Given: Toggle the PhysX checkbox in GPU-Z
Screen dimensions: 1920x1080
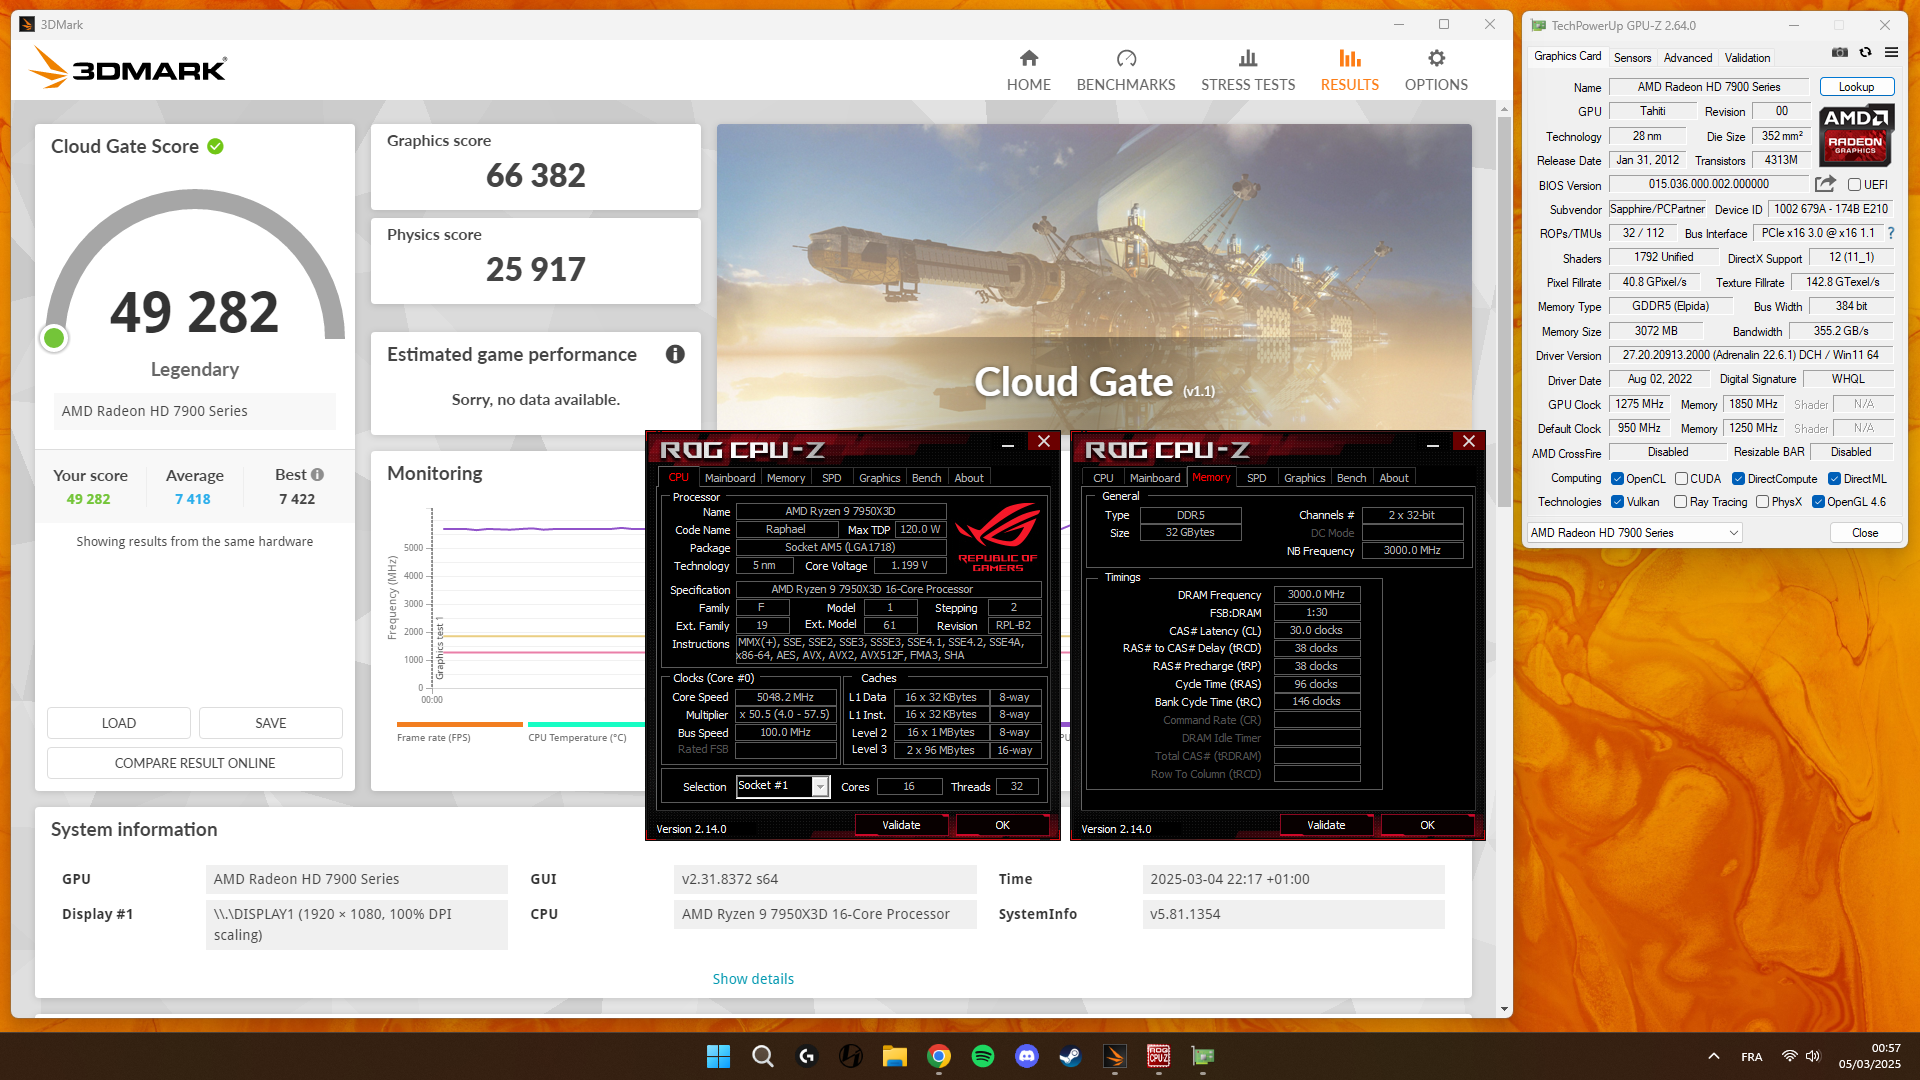Looking at the screenshot, I should (x=1762, y=502).
